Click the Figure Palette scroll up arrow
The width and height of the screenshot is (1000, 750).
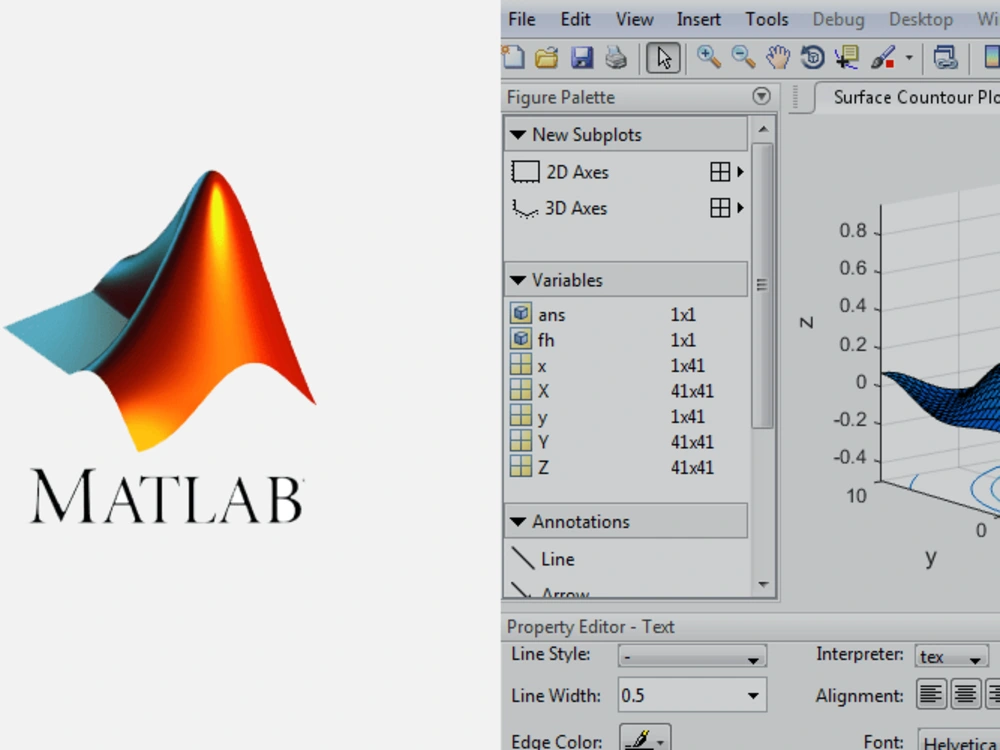click(763, 129)
